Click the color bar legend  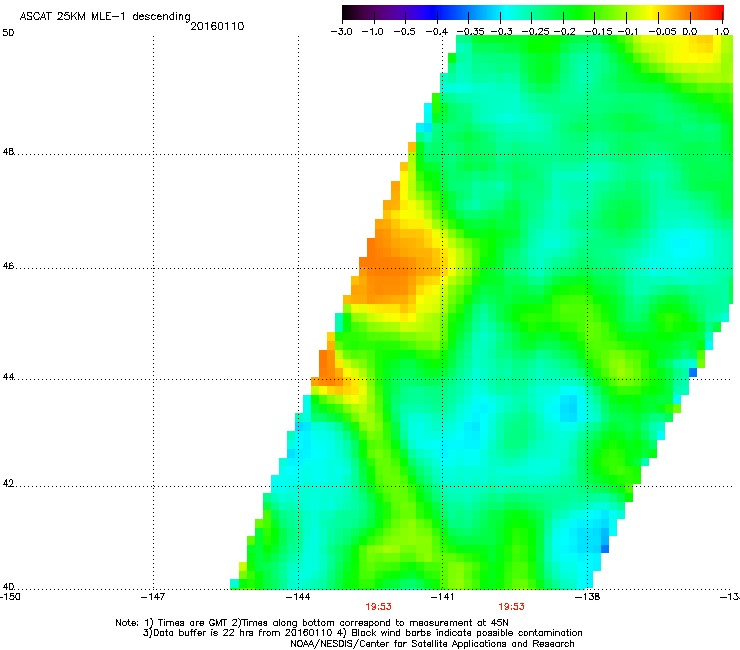(532, 13)
